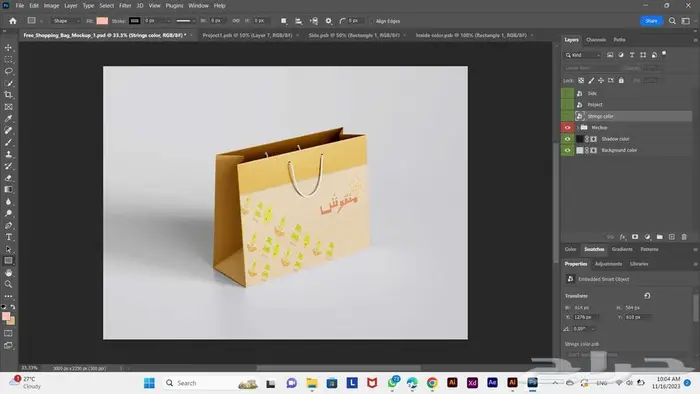Click the Home icon in options bar

click(x=13, y=21)
